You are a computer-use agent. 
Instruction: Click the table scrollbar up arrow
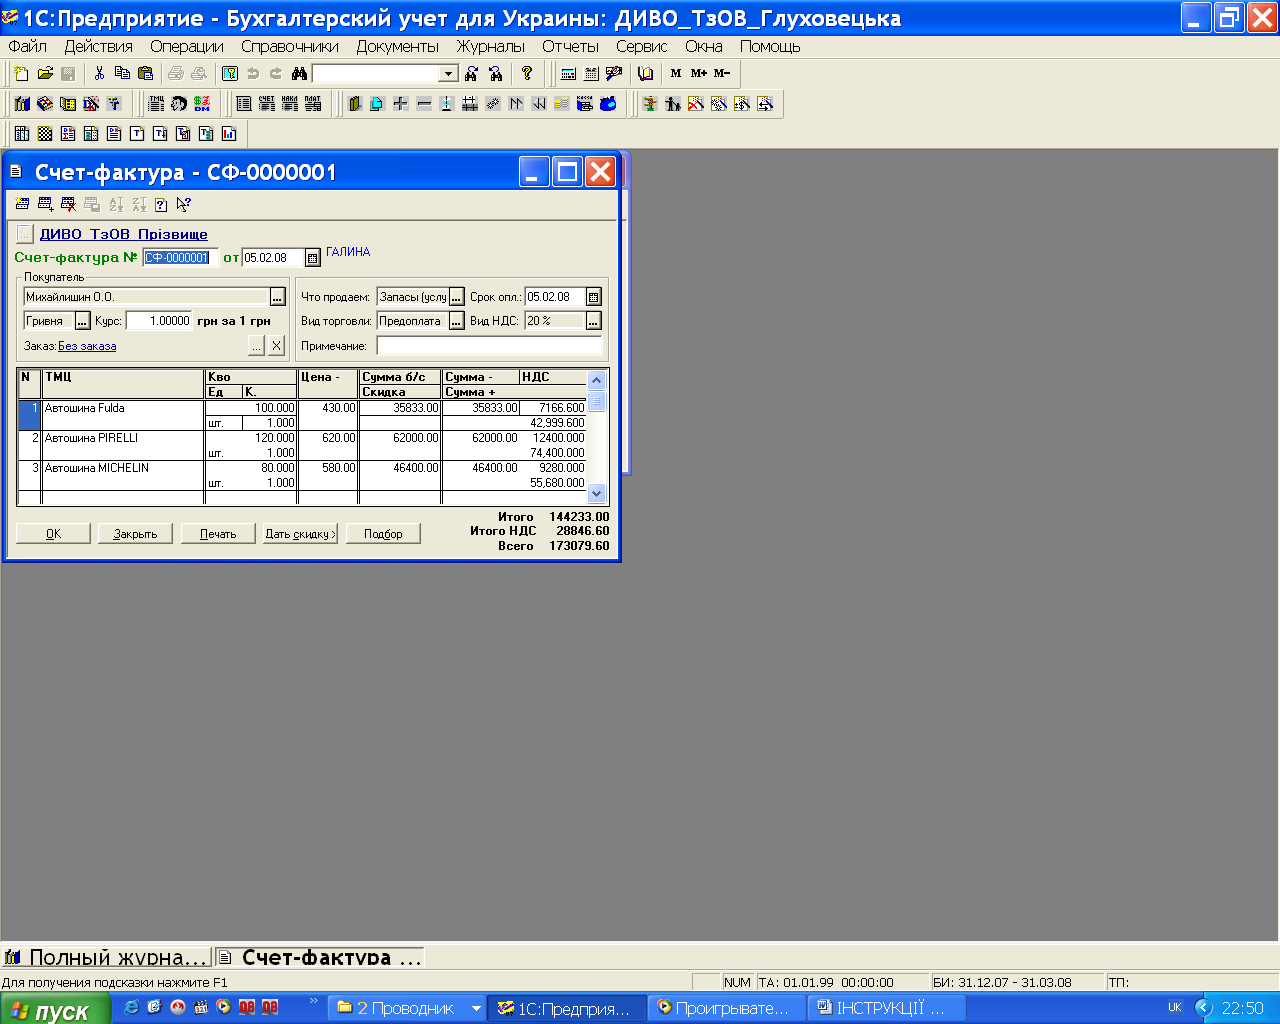[597, 380]
